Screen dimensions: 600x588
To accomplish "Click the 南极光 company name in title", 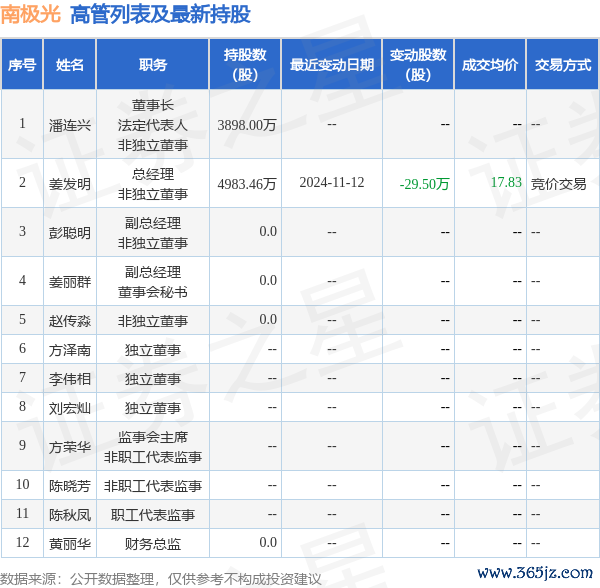I will (x=31, y=15).
